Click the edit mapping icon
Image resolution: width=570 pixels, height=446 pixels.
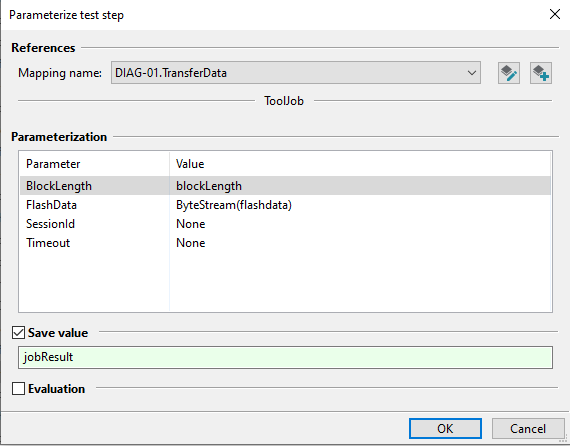[x=509, y=73]
